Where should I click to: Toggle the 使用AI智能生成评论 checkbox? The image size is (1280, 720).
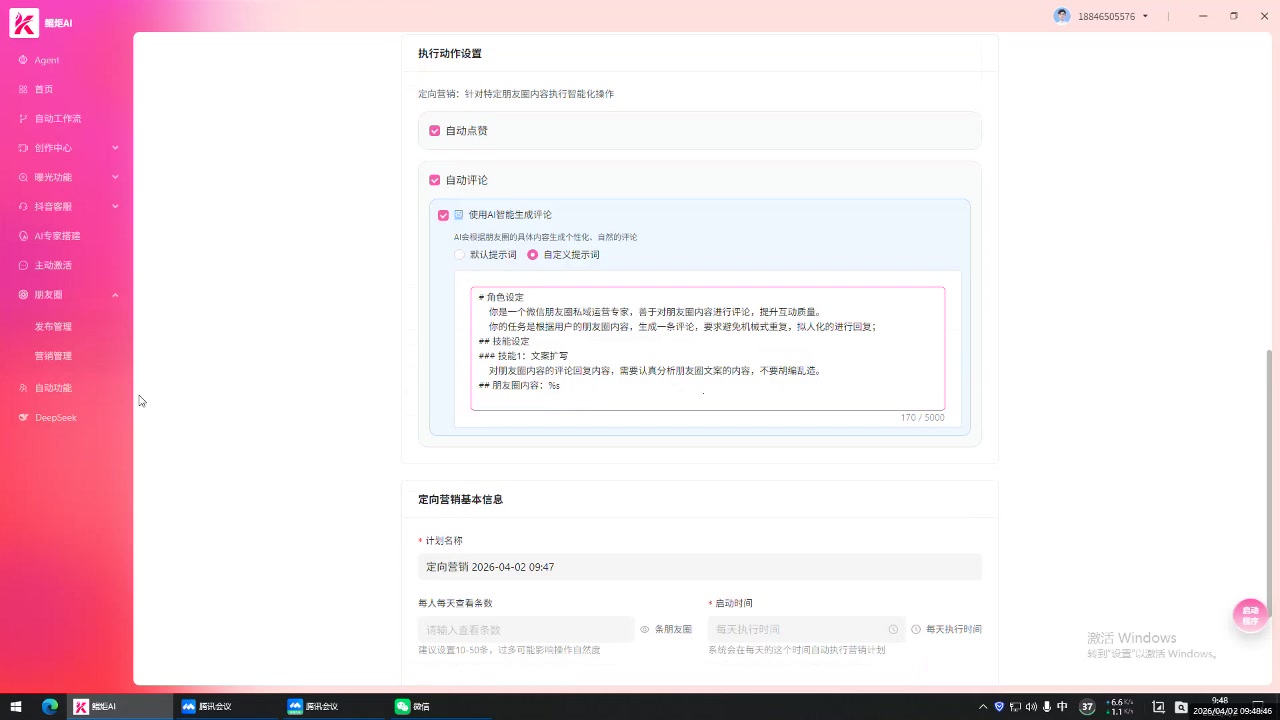[444, 215]
